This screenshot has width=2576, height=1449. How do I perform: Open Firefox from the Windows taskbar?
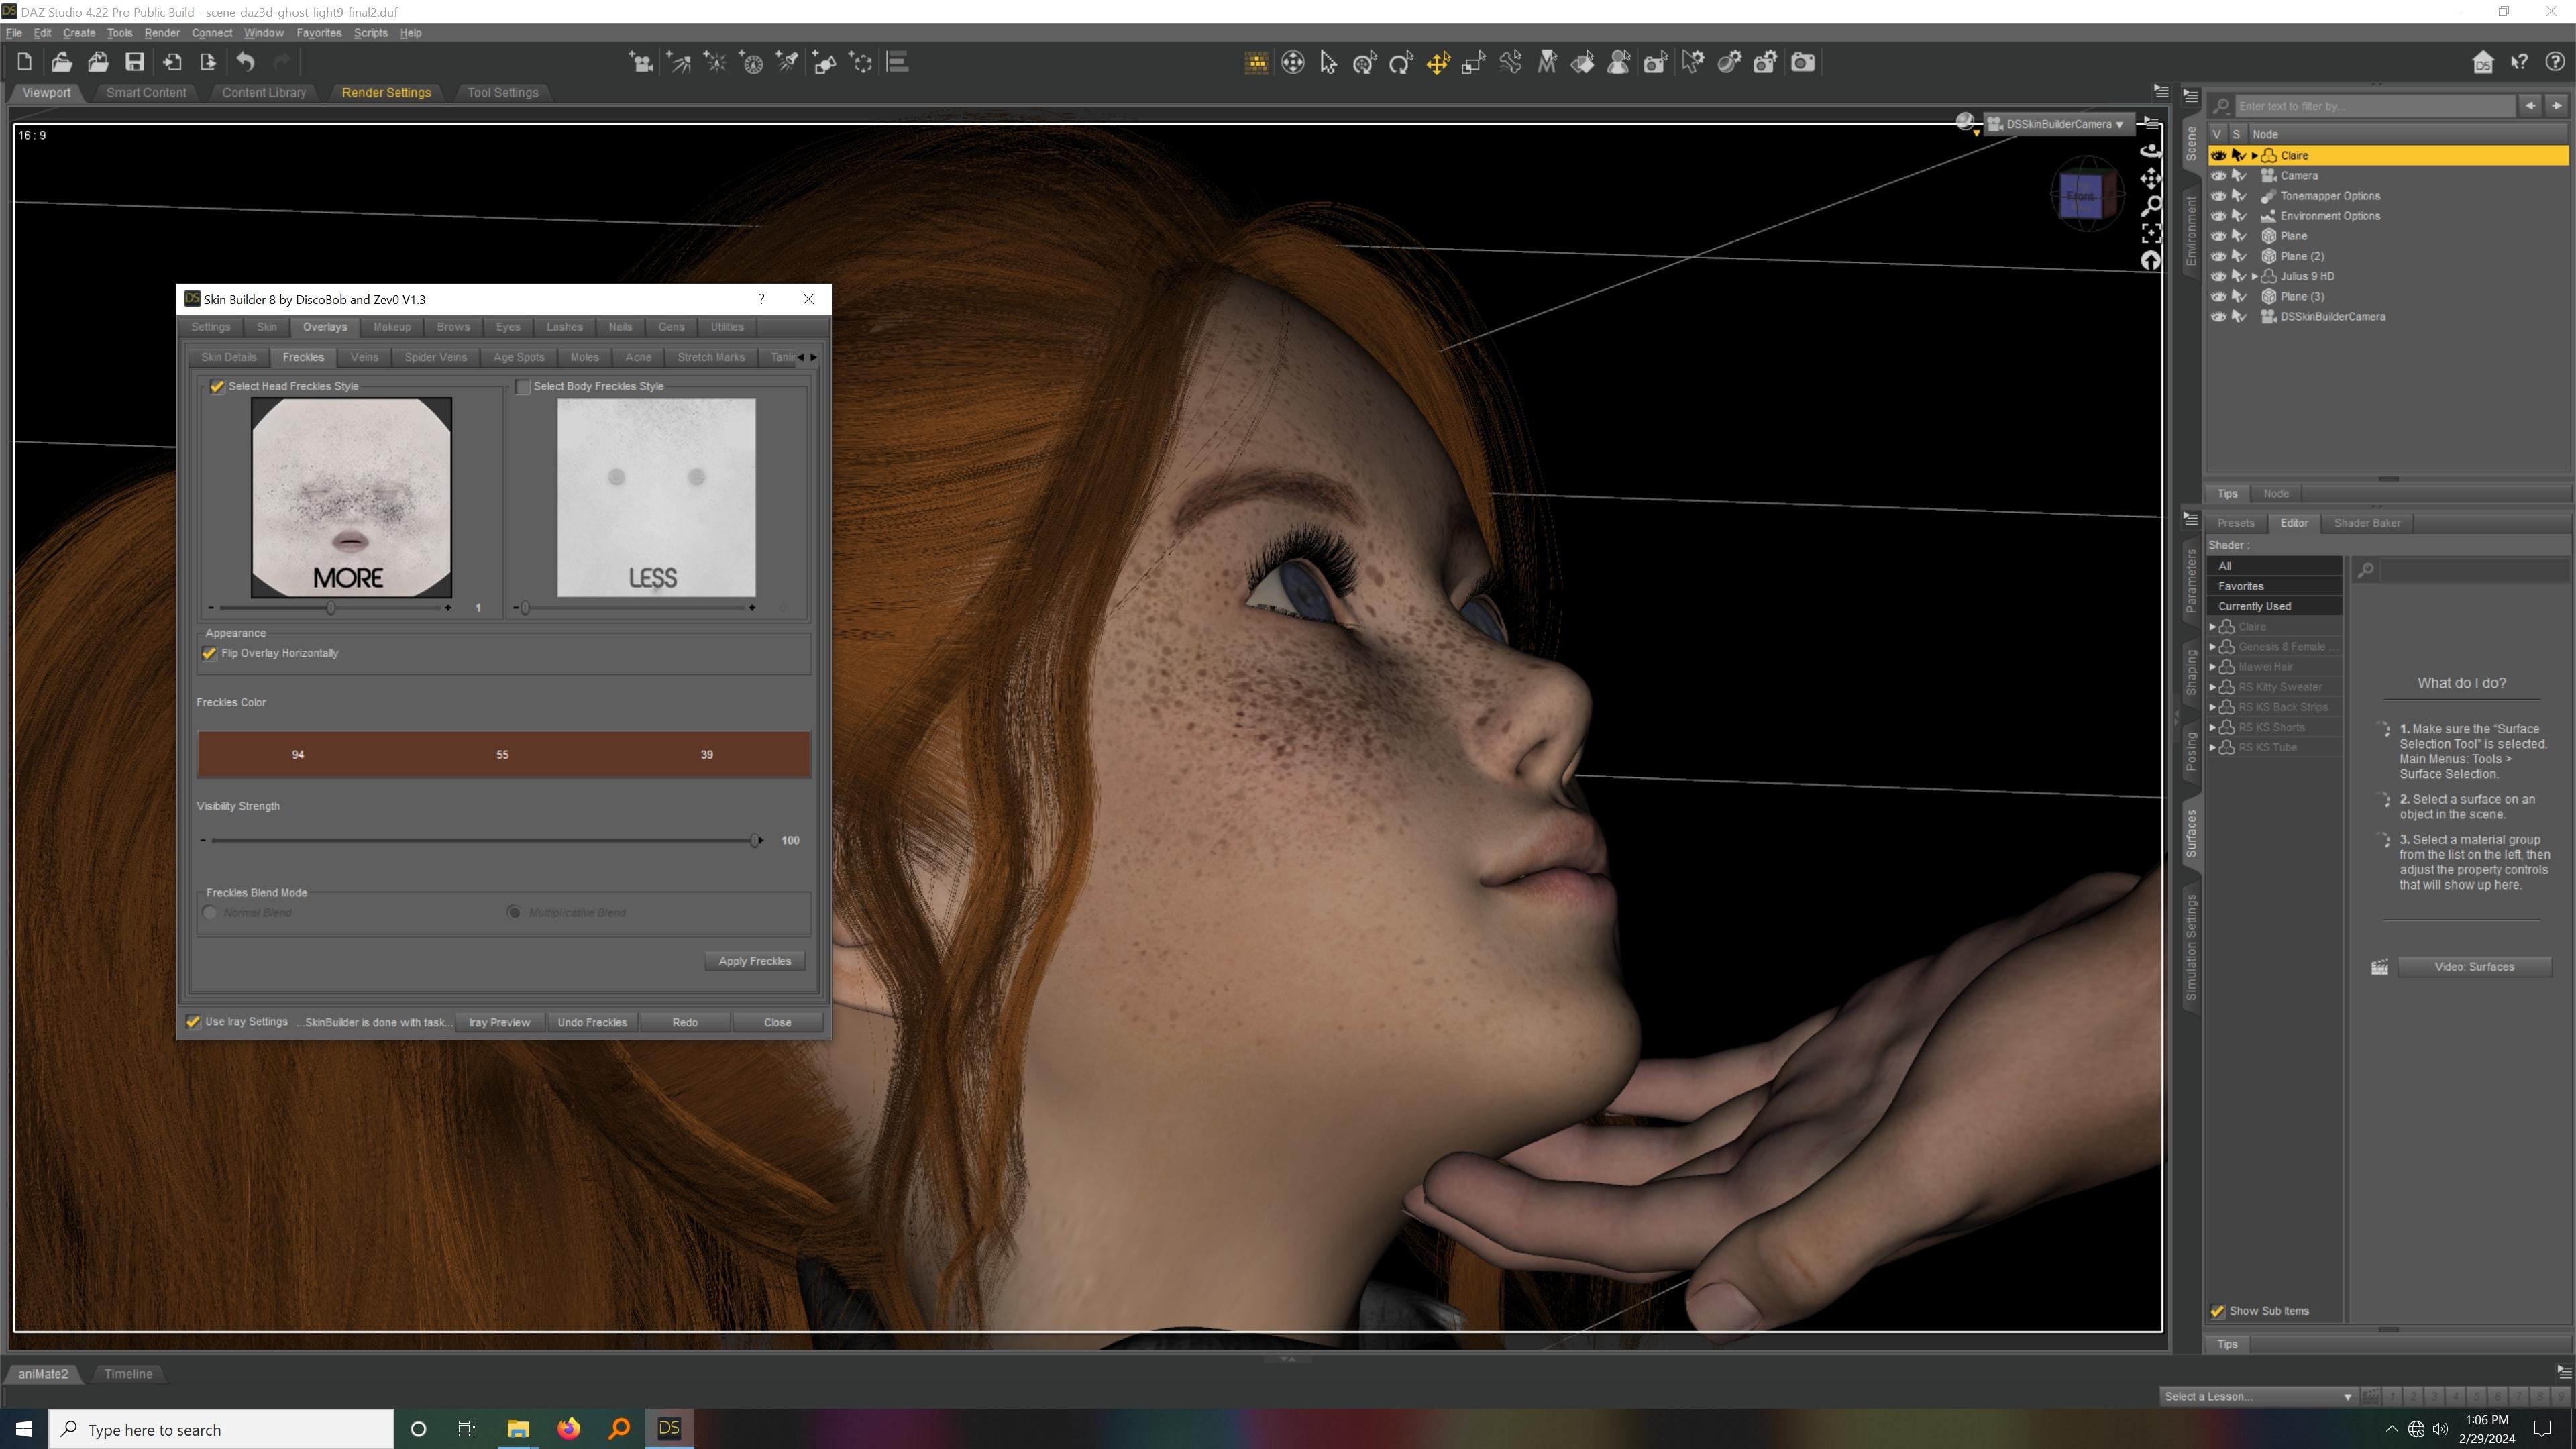(x=568, y=1428)
